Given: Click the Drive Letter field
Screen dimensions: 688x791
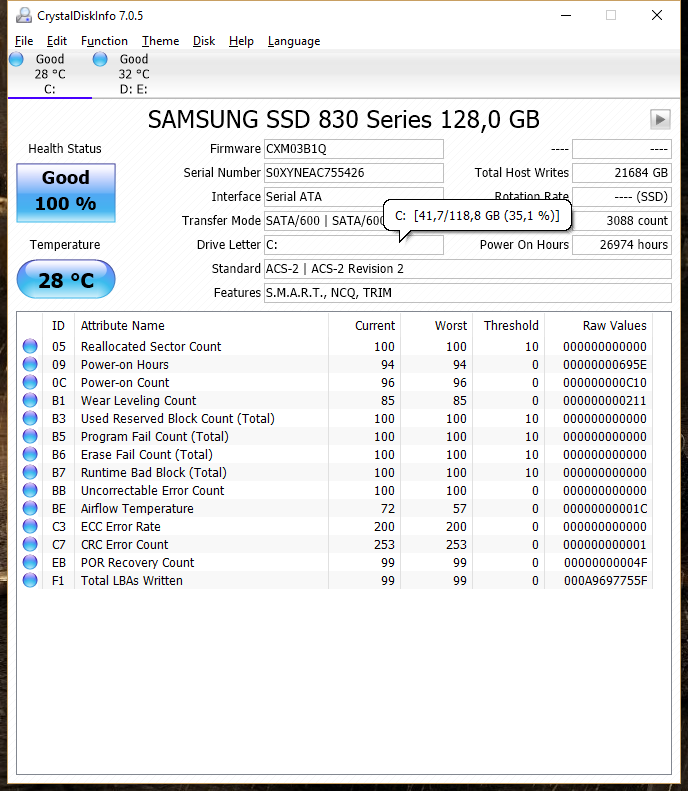Looking at the screenshot, I should point(354,245).
